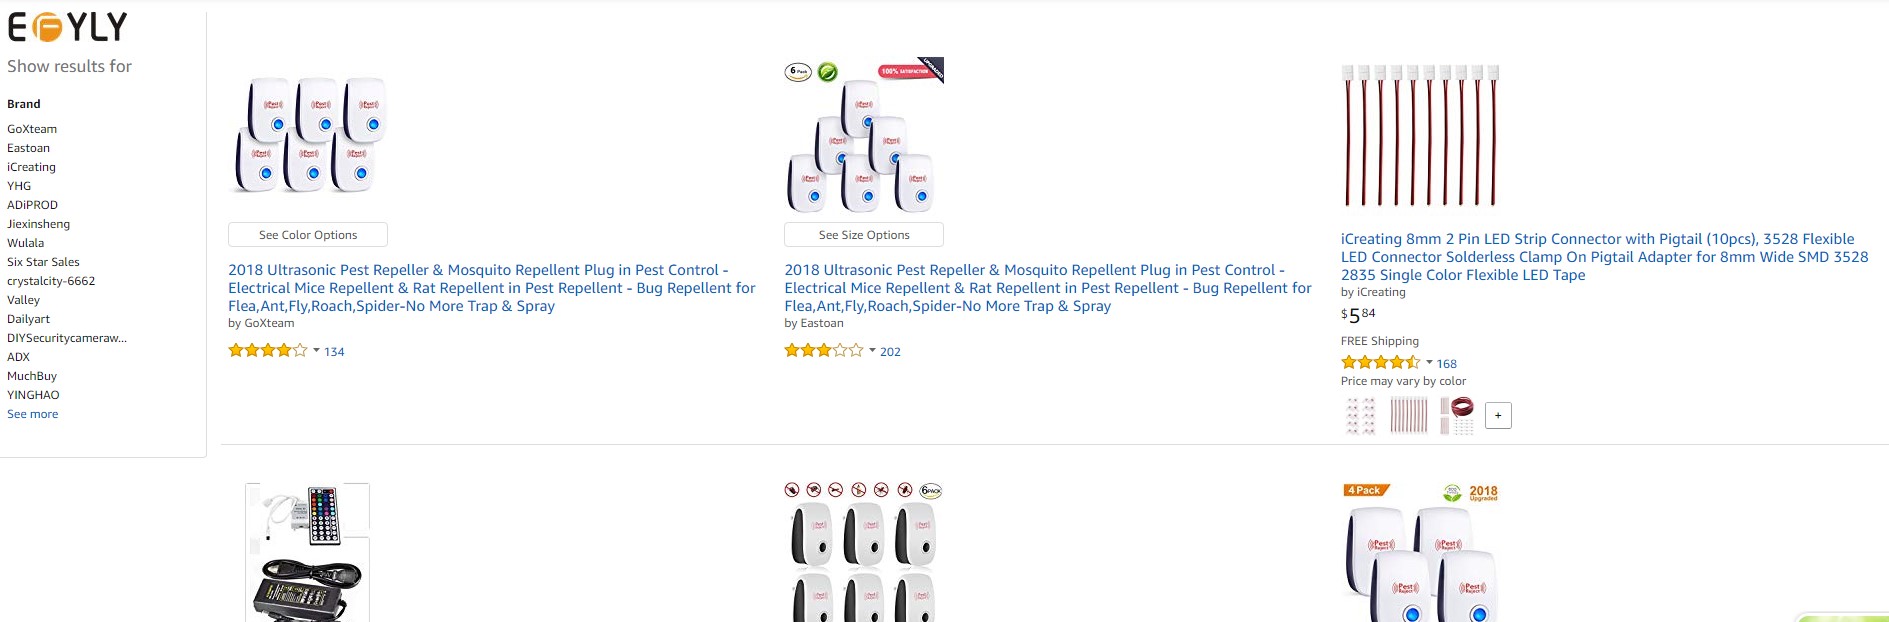Click the See Size Options button
The width and height of the screenshot is (1889, 622).
(864, 235)
